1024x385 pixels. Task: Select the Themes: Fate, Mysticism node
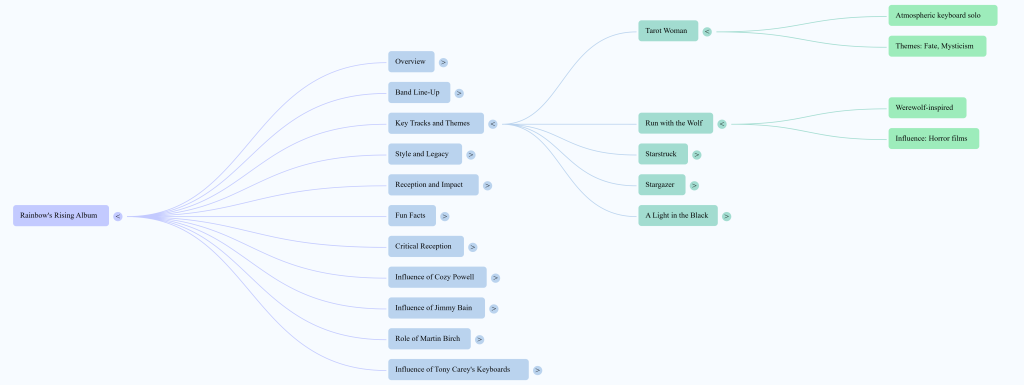point(937,46)
